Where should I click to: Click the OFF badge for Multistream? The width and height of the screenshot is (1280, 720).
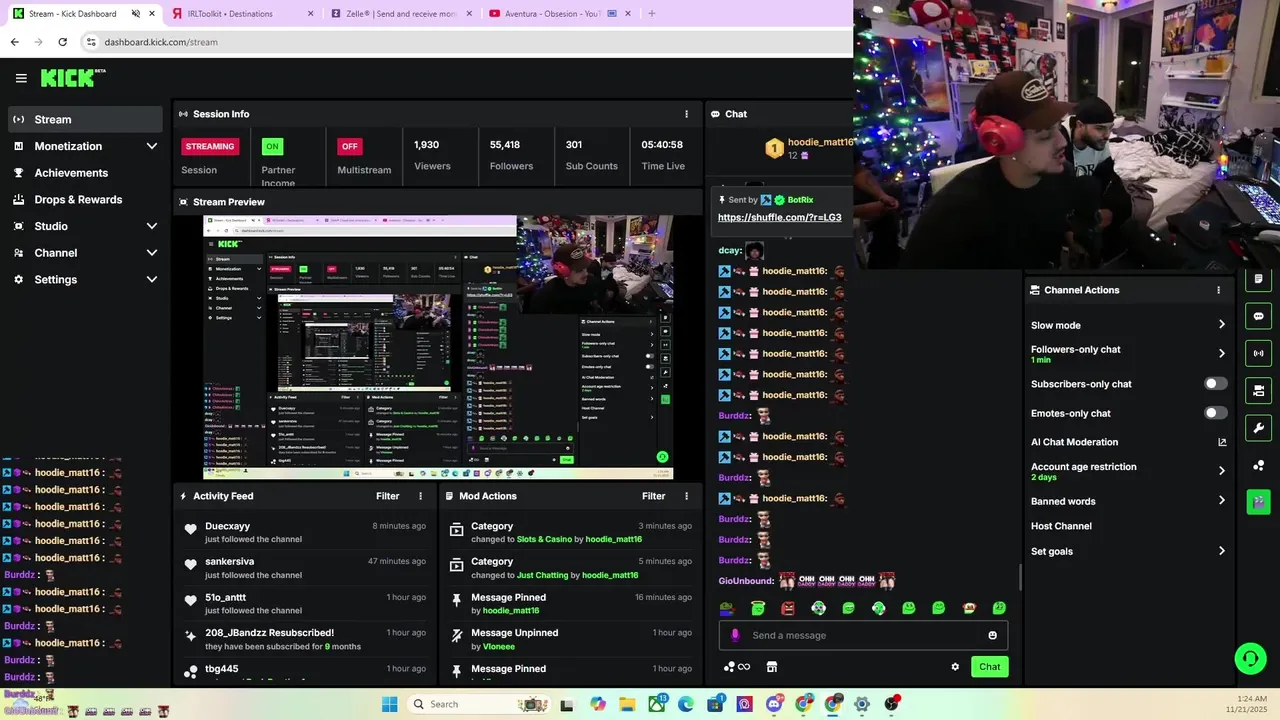click(x=349, y=146)
